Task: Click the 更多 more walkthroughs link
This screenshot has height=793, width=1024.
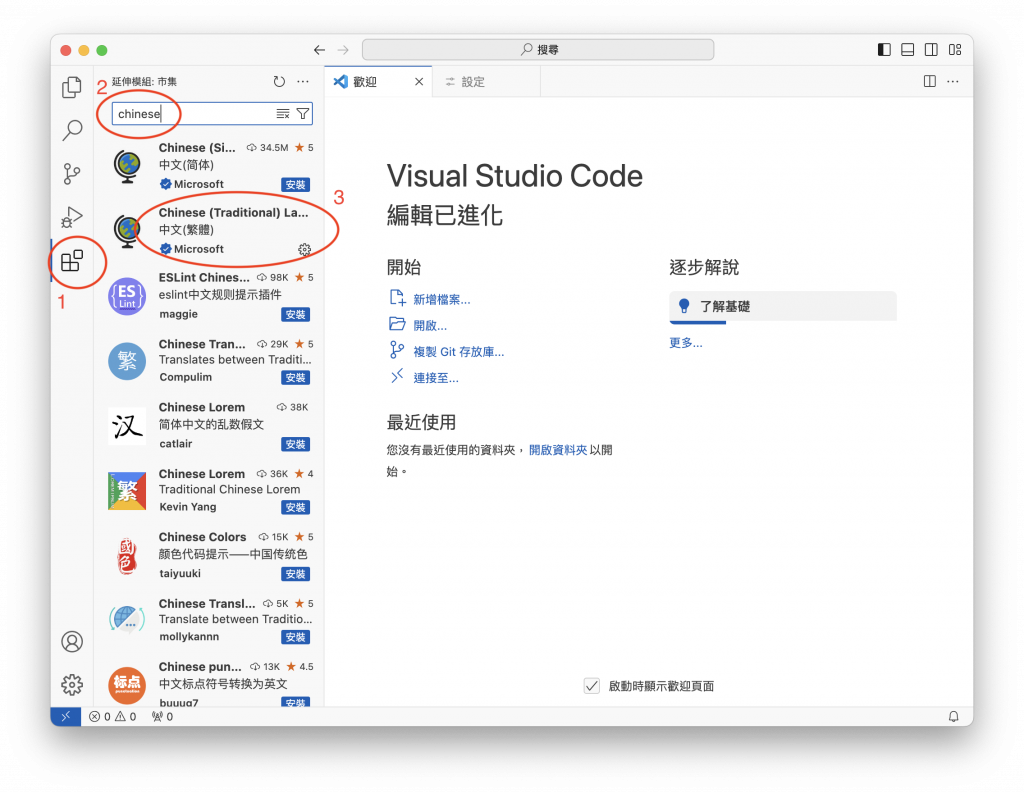Action: click(x=686, y=343)
